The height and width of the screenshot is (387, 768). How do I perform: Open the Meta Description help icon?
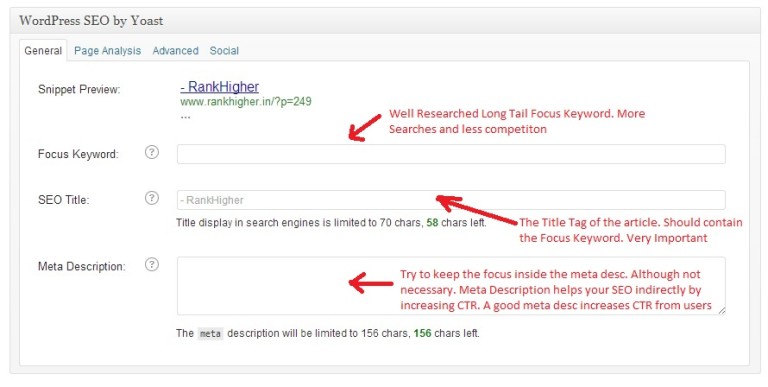(x=152, y=265)
